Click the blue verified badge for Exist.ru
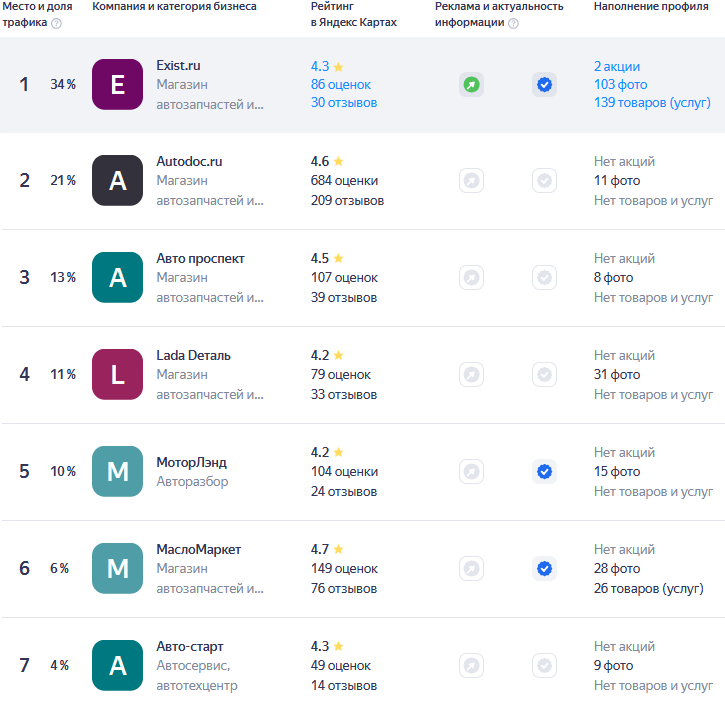This screenshot has height=709, width=725. [544, 85]
